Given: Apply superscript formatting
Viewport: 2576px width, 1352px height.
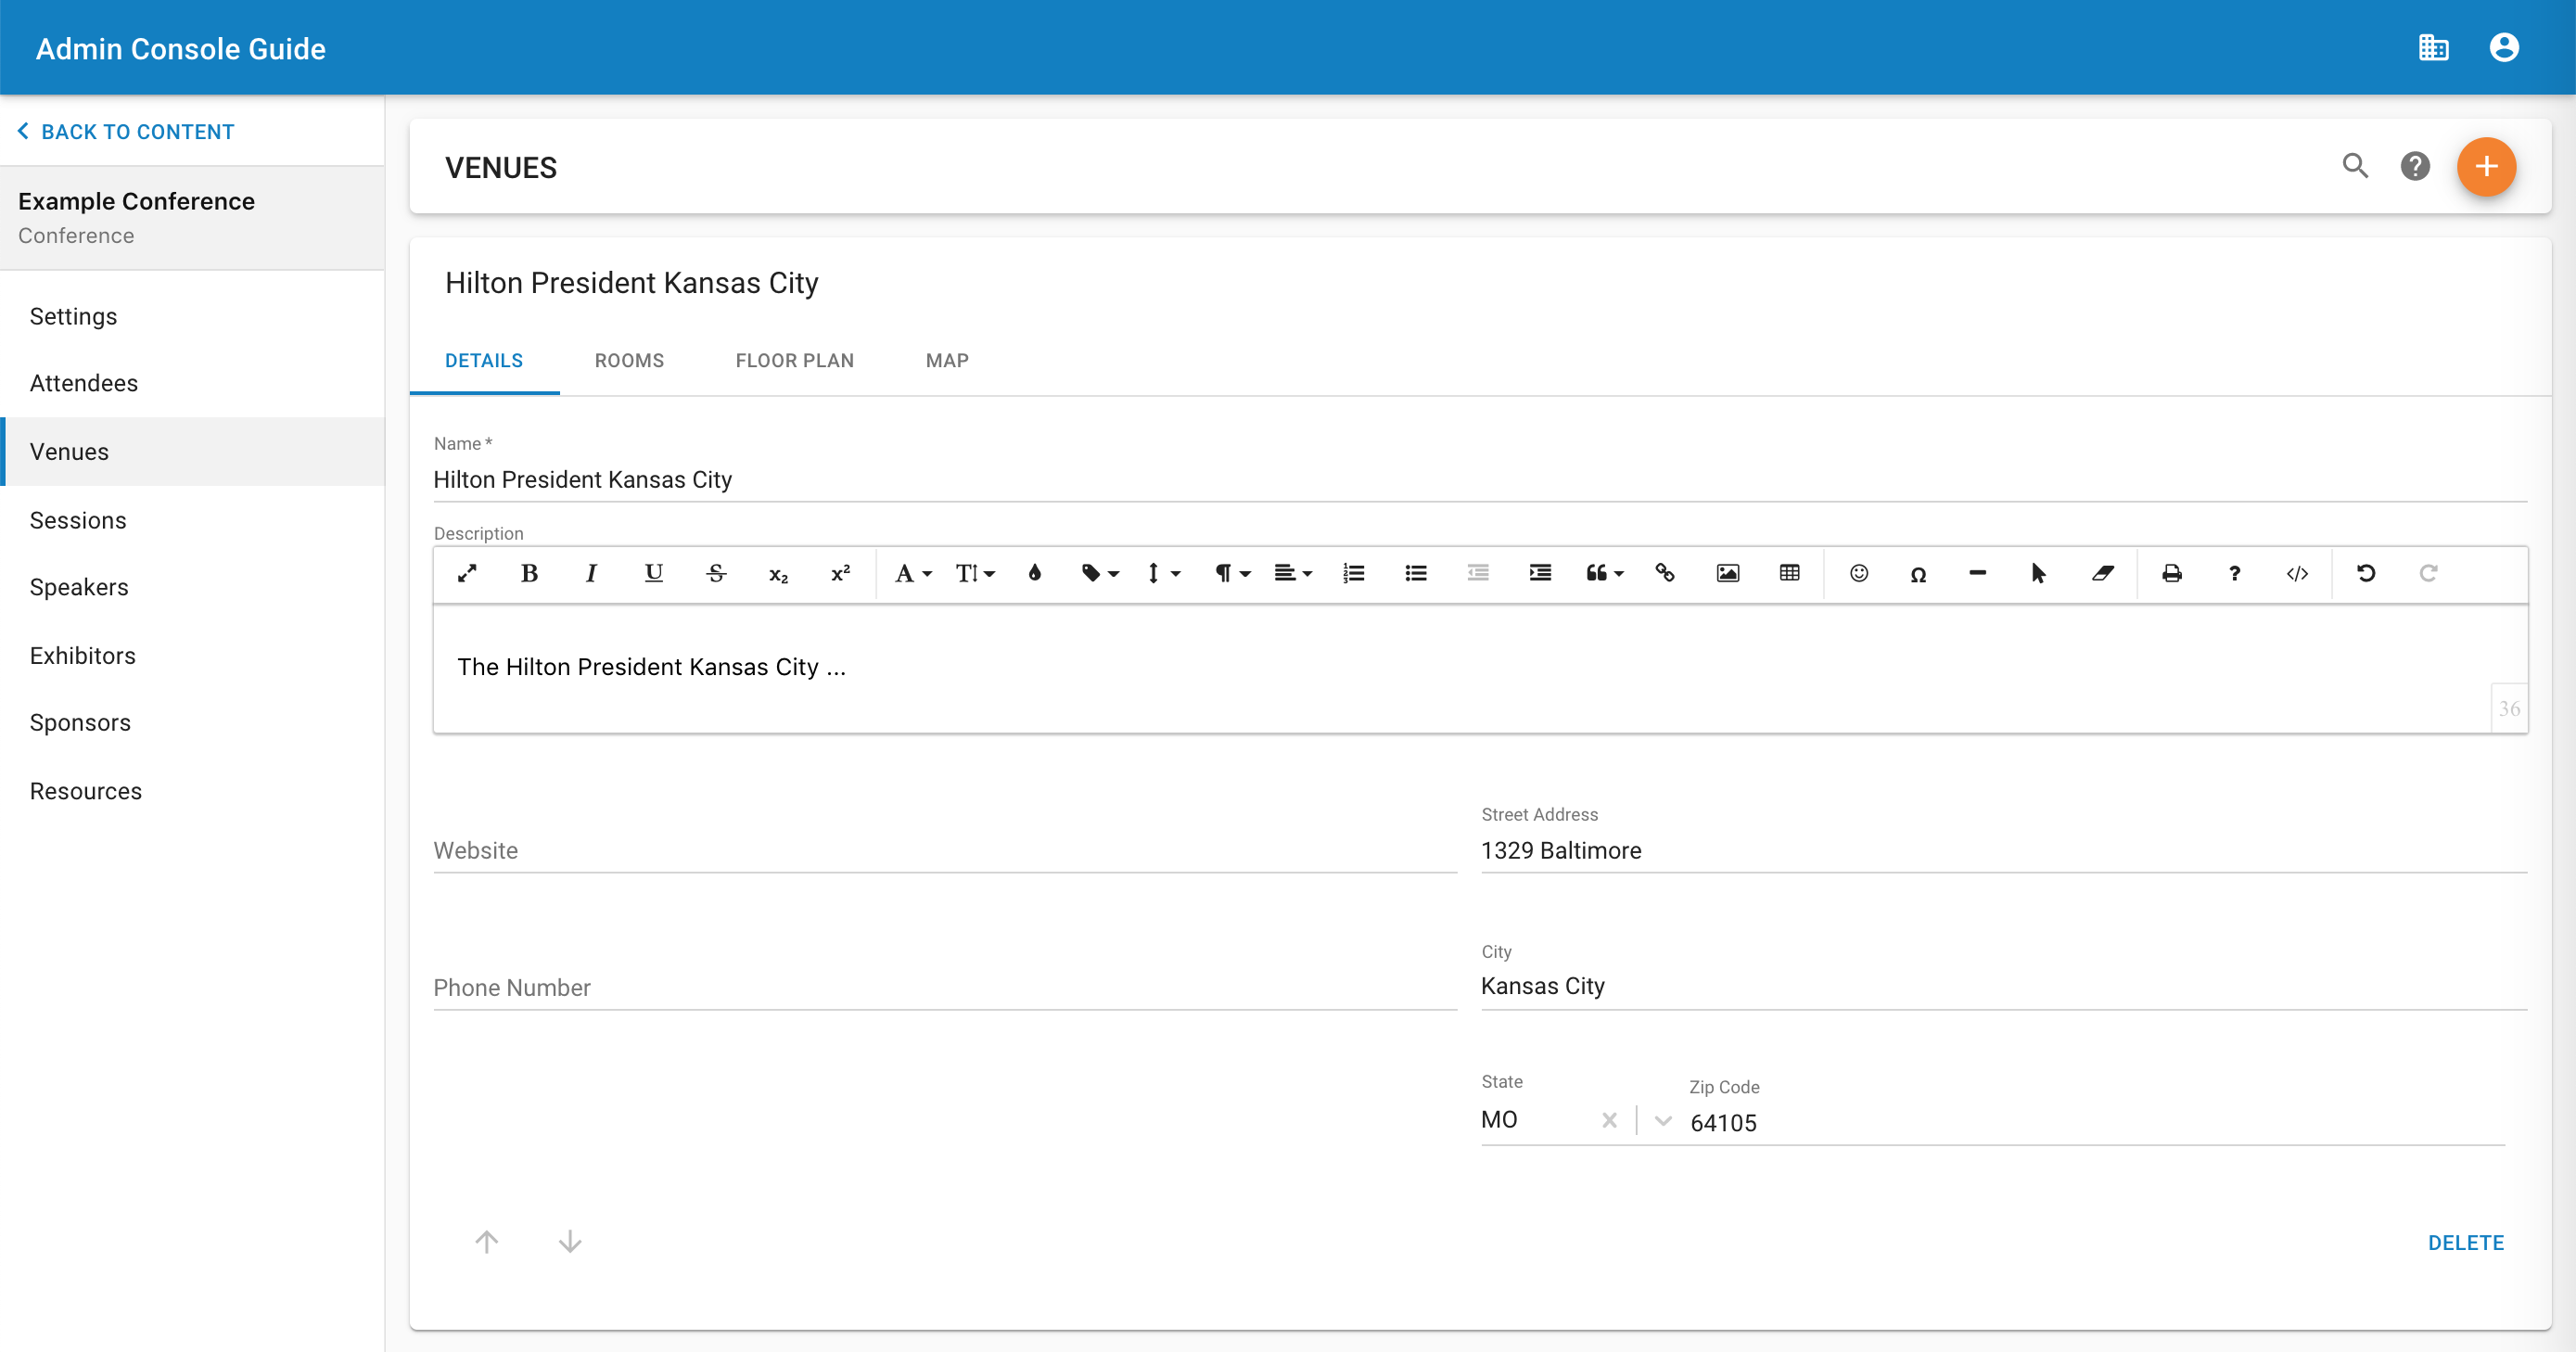Looking at the screenshot, I should click(x=840, y=574).
